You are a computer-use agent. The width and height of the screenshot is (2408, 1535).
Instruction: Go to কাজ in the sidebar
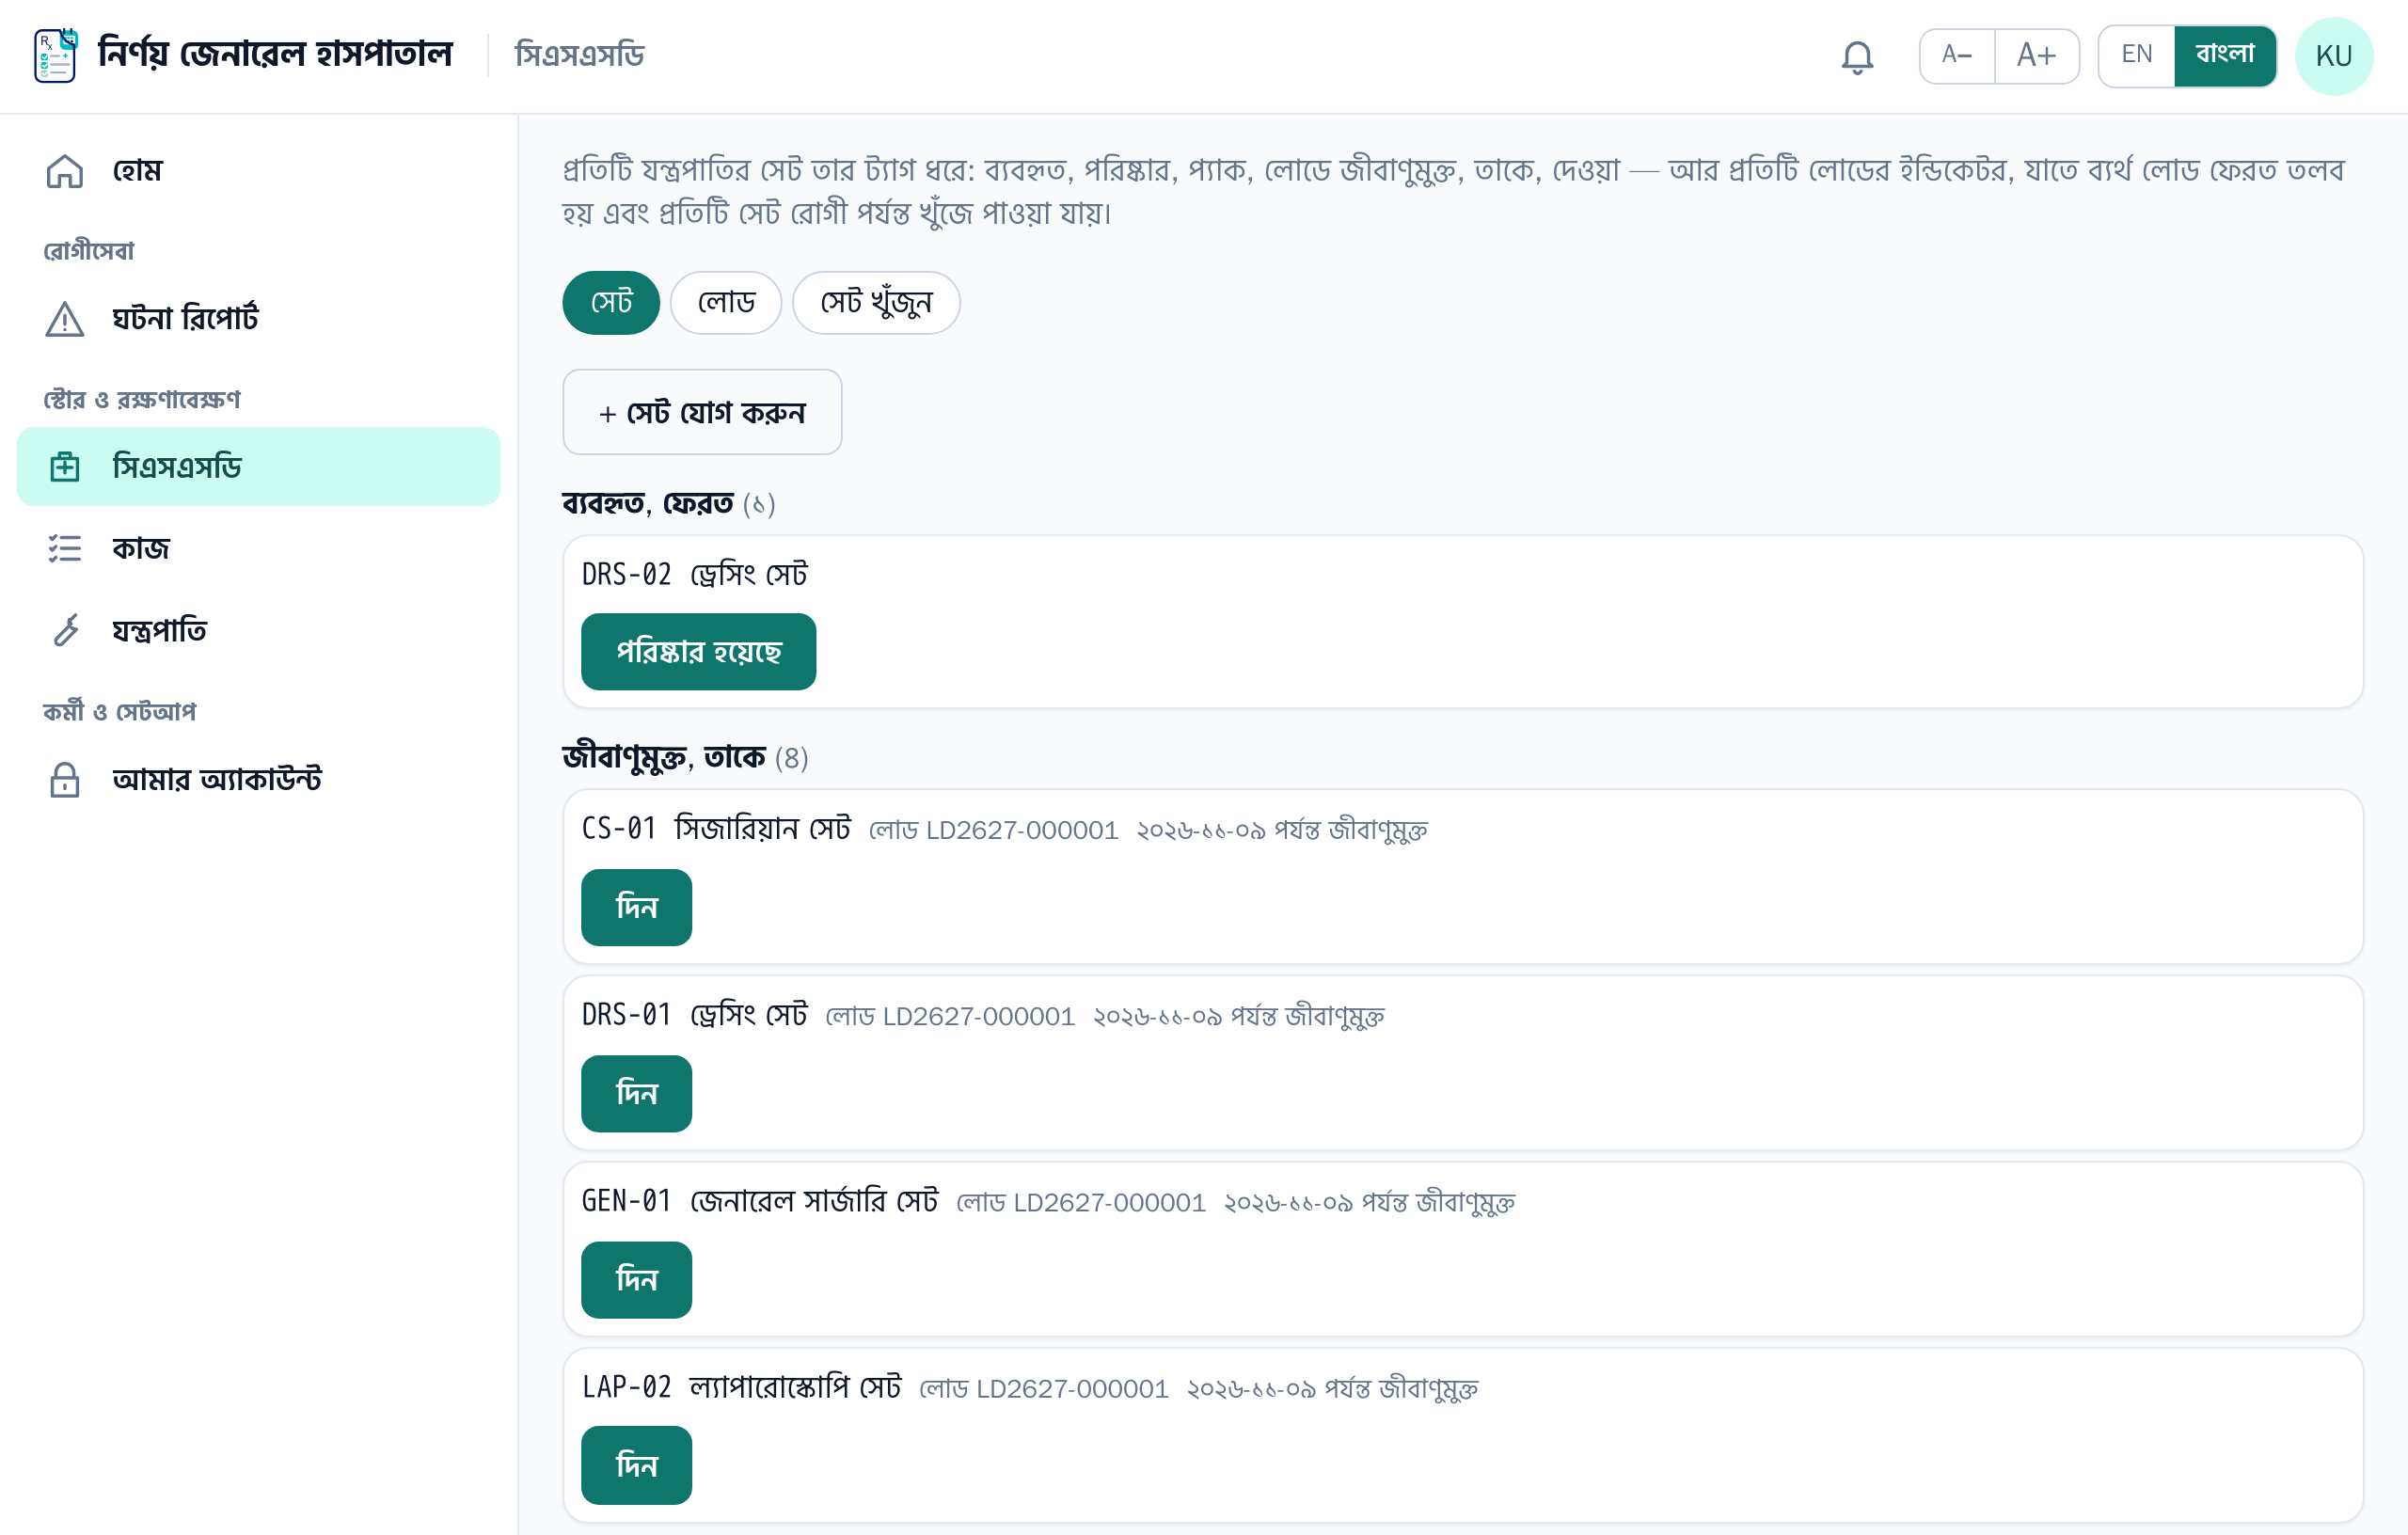[258, 548]
